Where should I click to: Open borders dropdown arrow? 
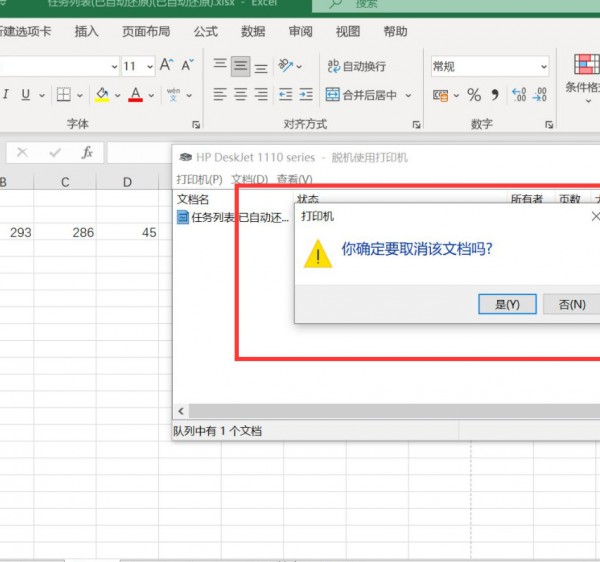click(x=80, y=95)
